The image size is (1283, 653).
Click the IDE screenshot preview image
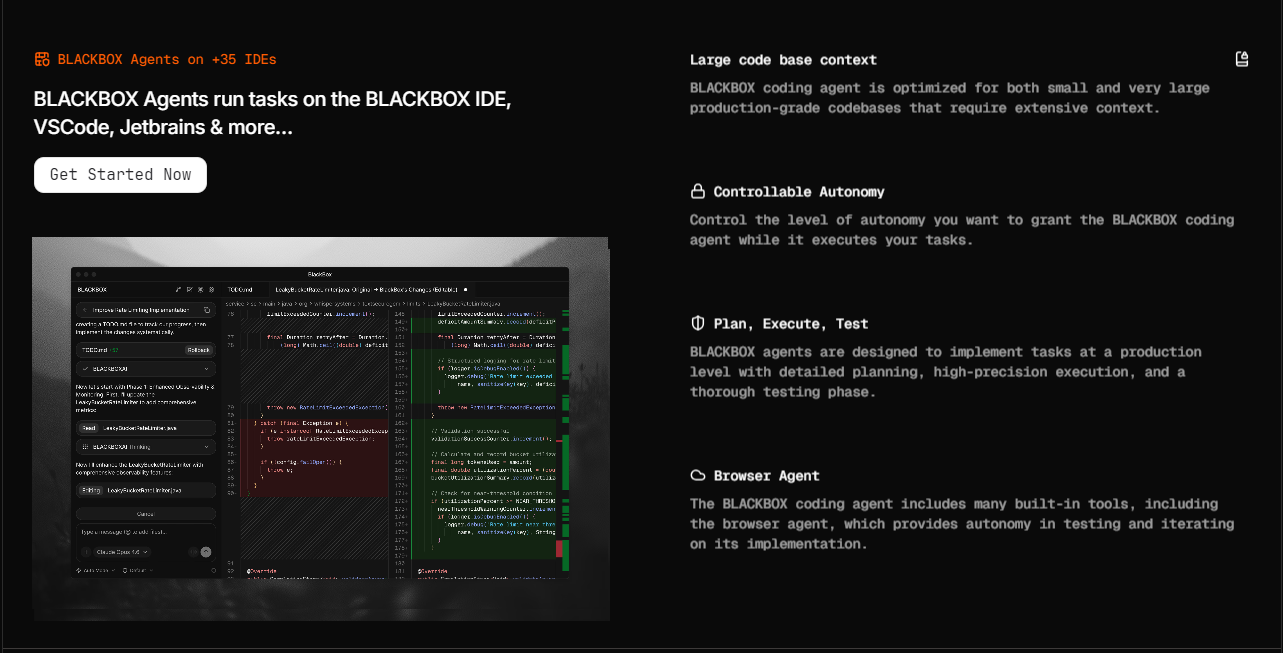(x=320, y=428)
